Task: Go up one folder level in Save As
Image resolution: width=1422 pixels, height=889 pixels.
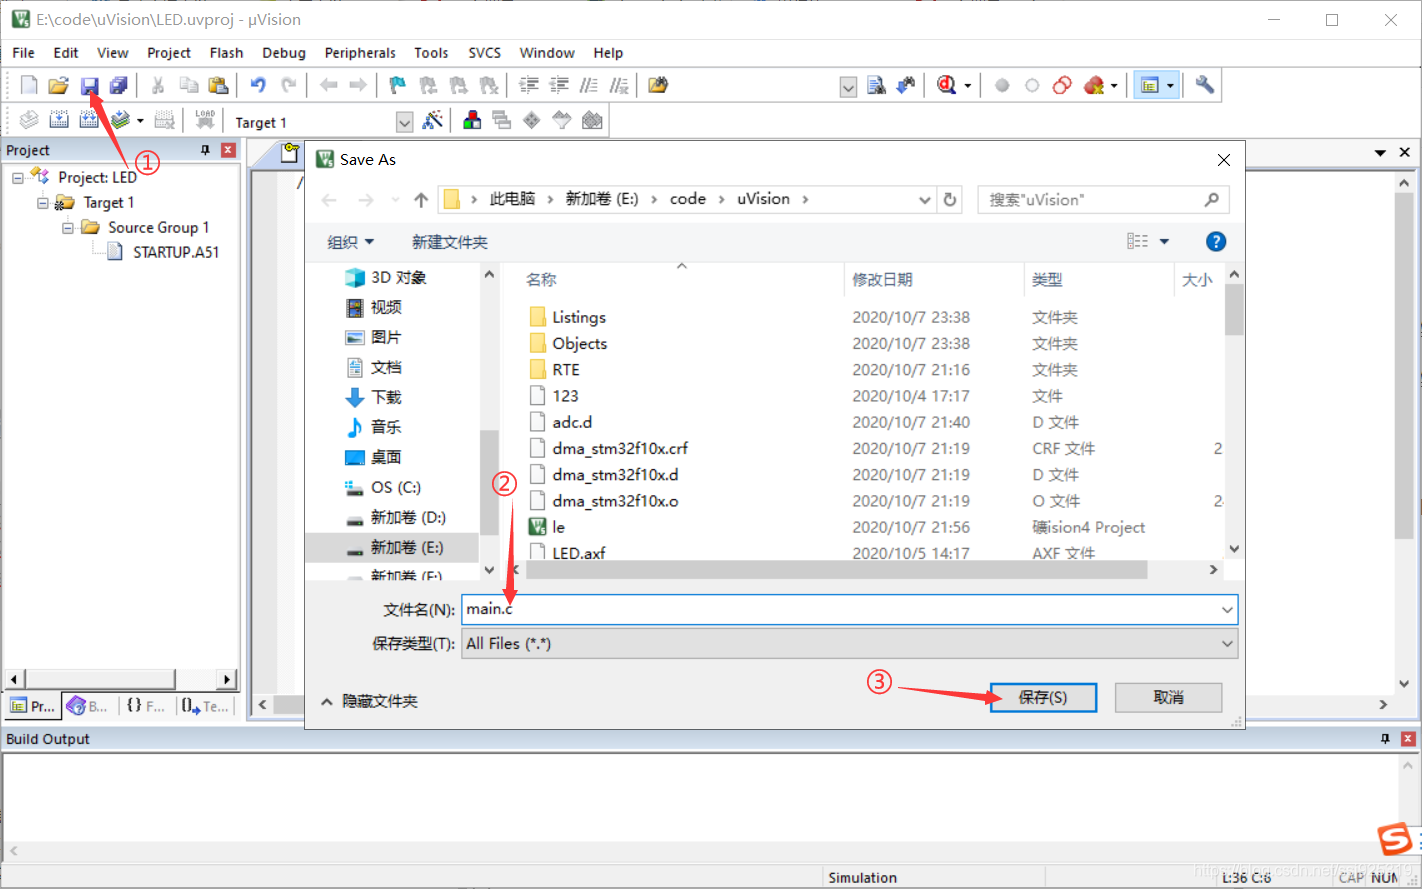Action: pos(421,200)
